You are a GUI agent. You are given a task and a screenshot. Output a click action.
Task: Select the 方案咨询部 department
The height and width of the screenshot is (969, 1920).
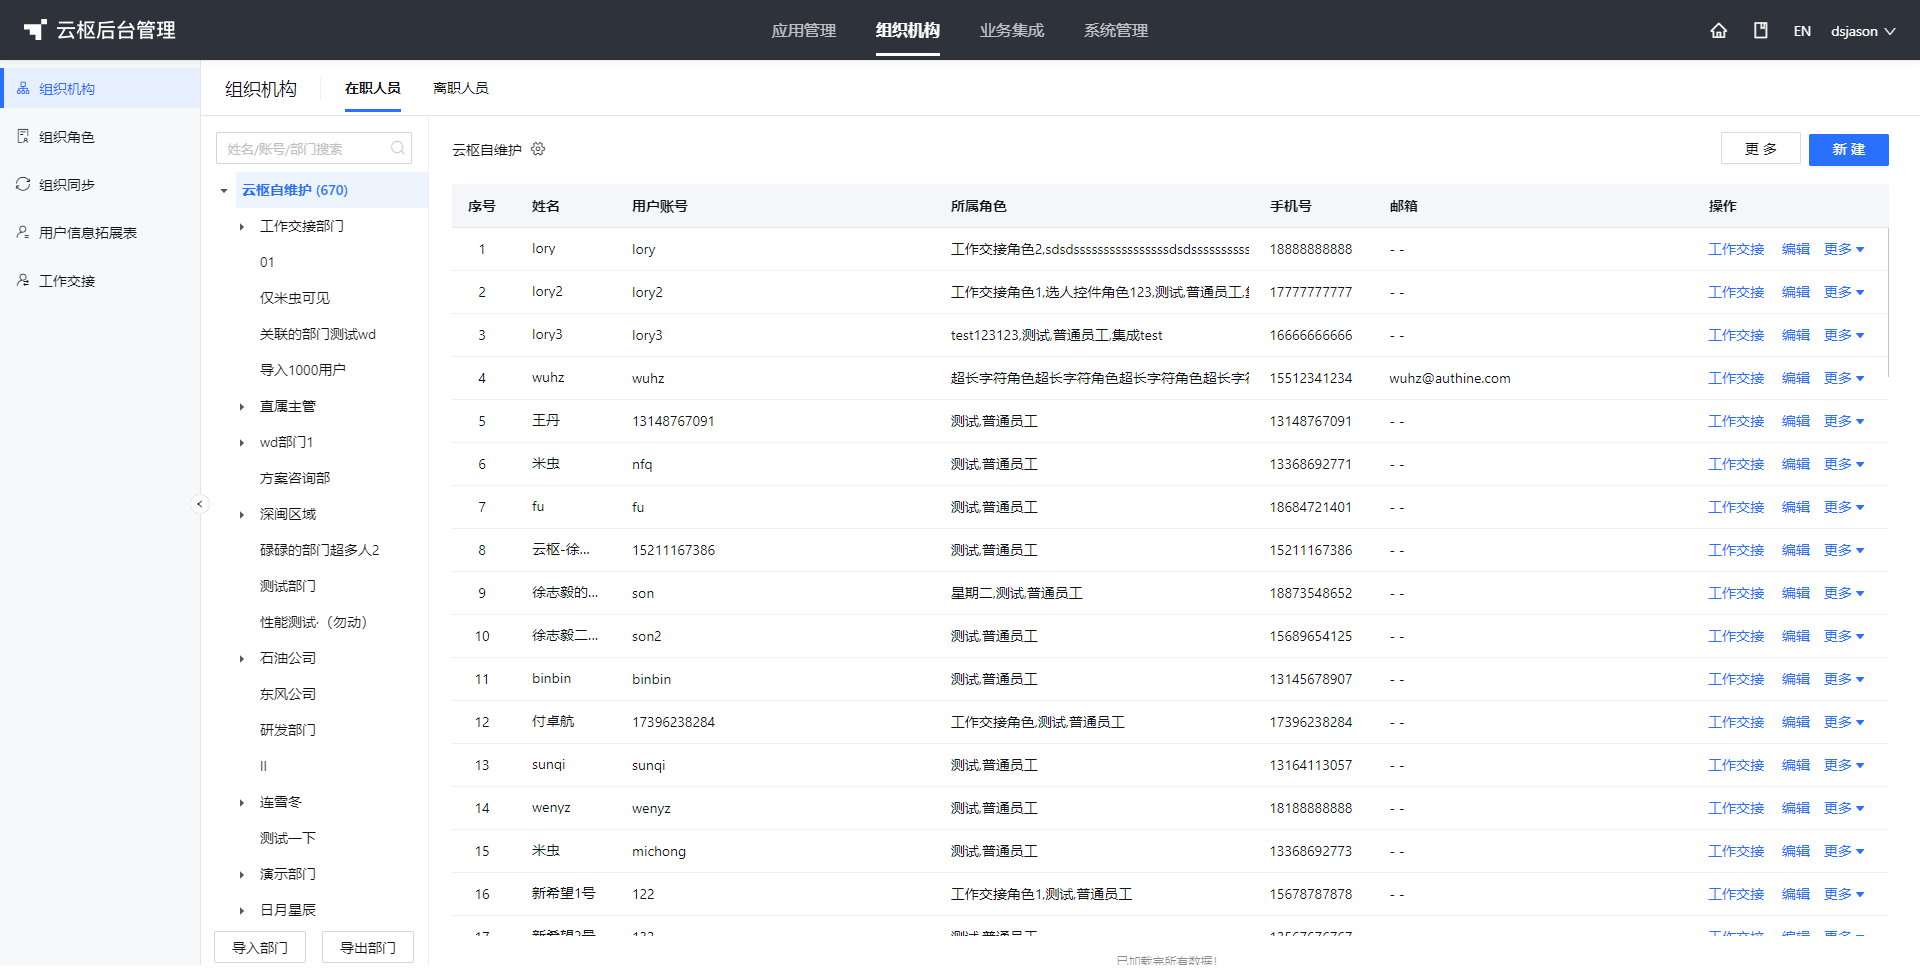tap(295, 478)
